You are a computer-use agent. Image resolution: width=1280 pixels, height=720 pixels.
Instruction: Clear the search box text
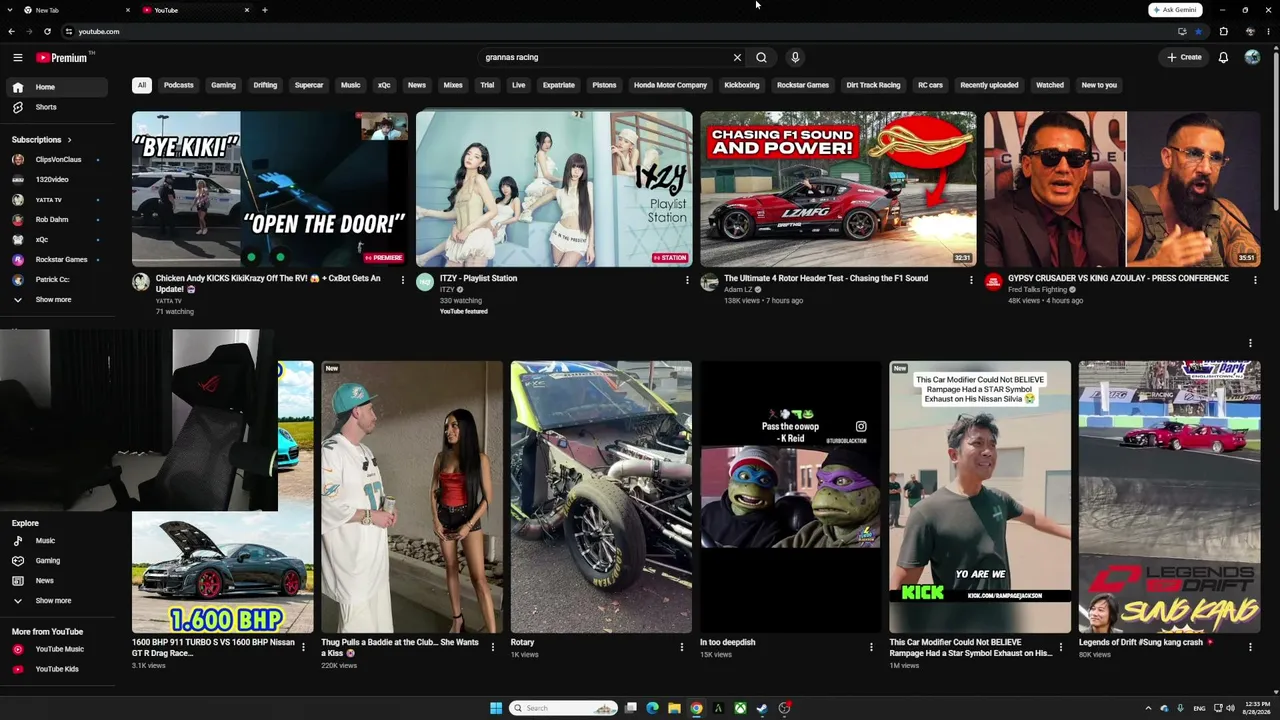(737, 57)
